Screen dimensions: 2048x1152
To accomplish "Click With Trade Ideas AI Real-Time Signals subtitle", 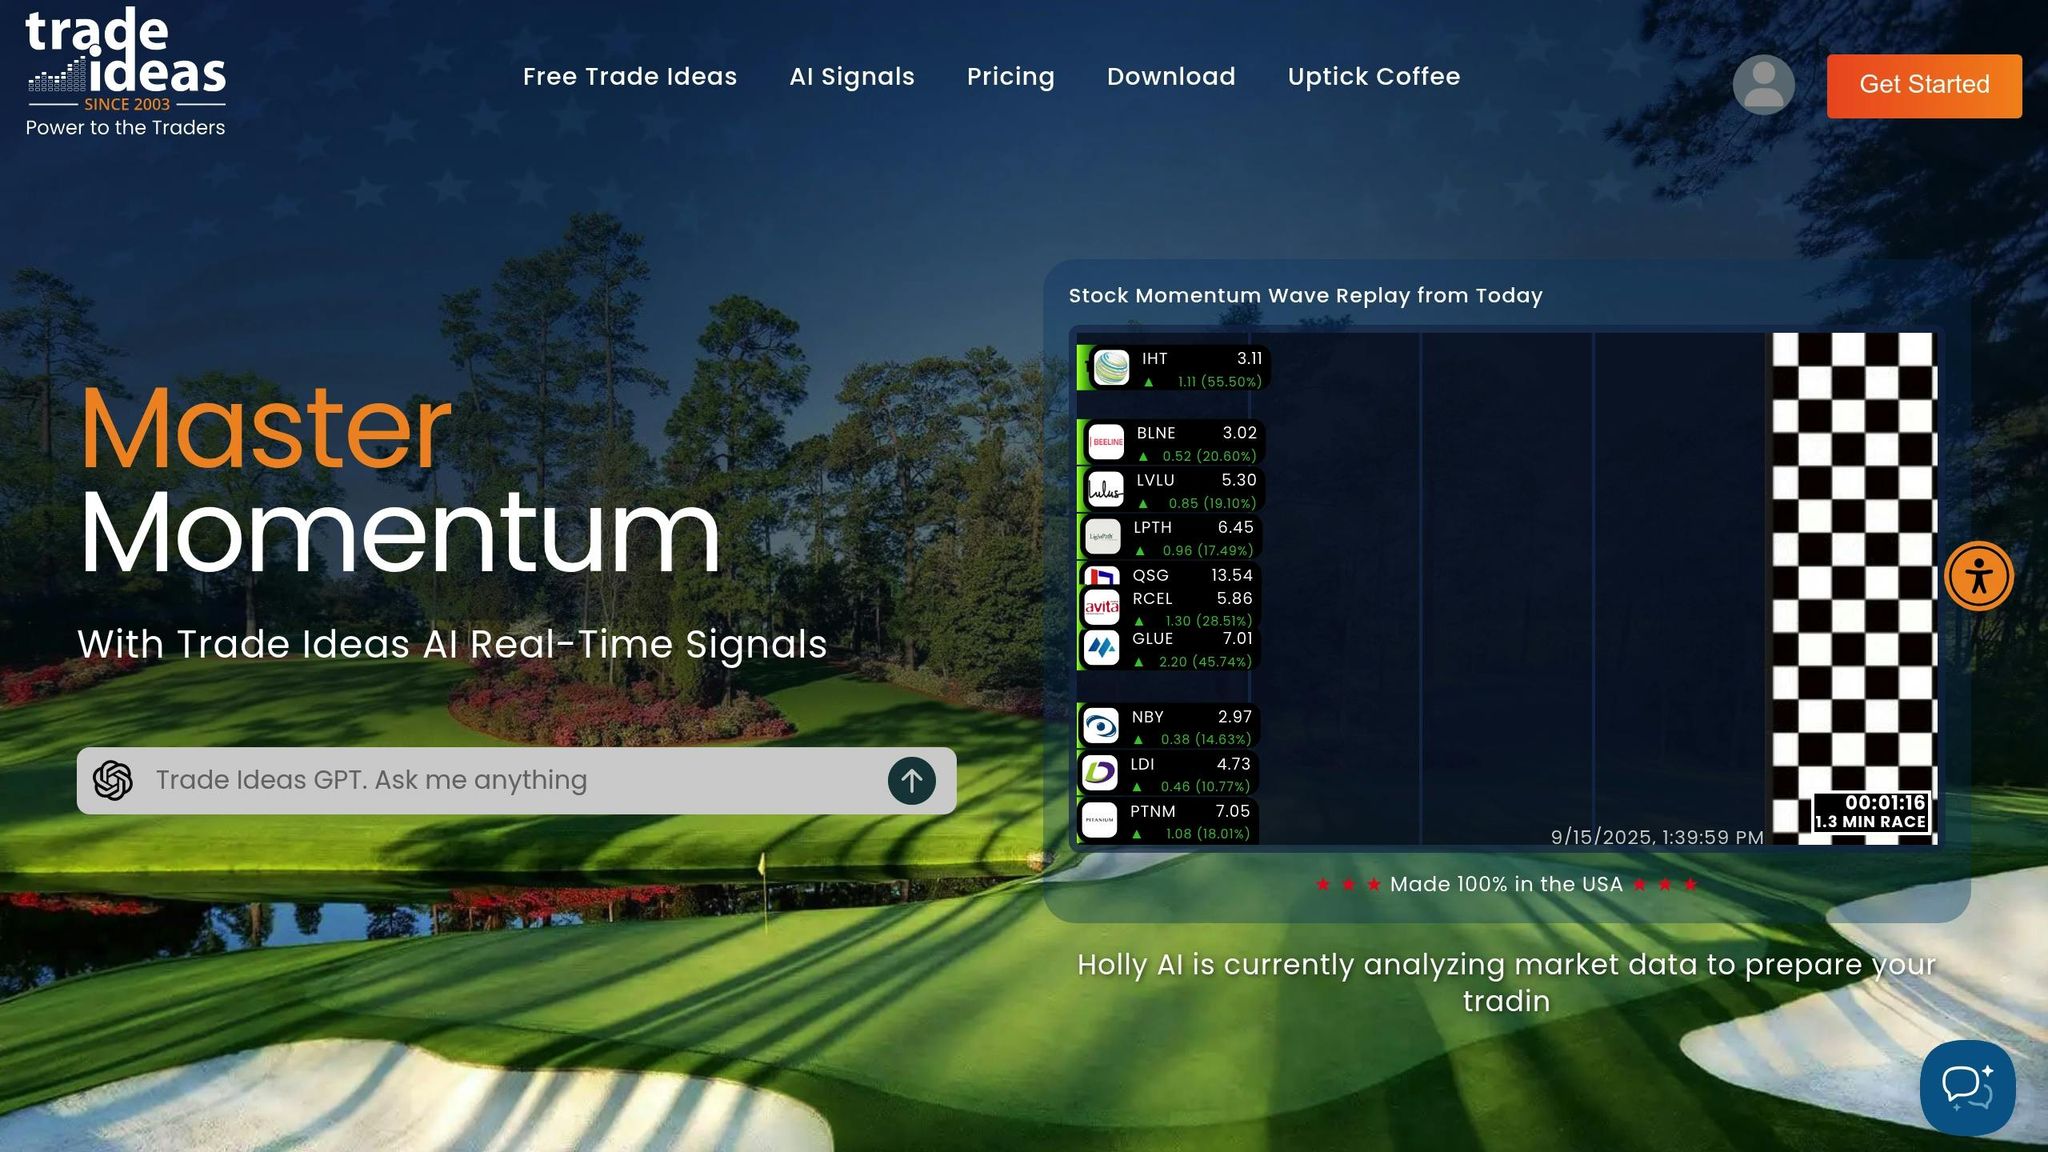I will pos(452,645).
